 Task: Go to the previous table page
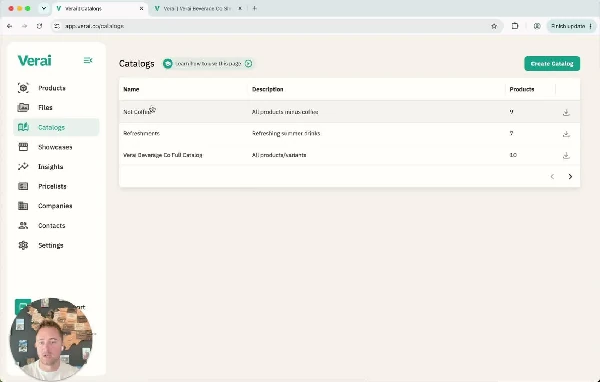552,176
